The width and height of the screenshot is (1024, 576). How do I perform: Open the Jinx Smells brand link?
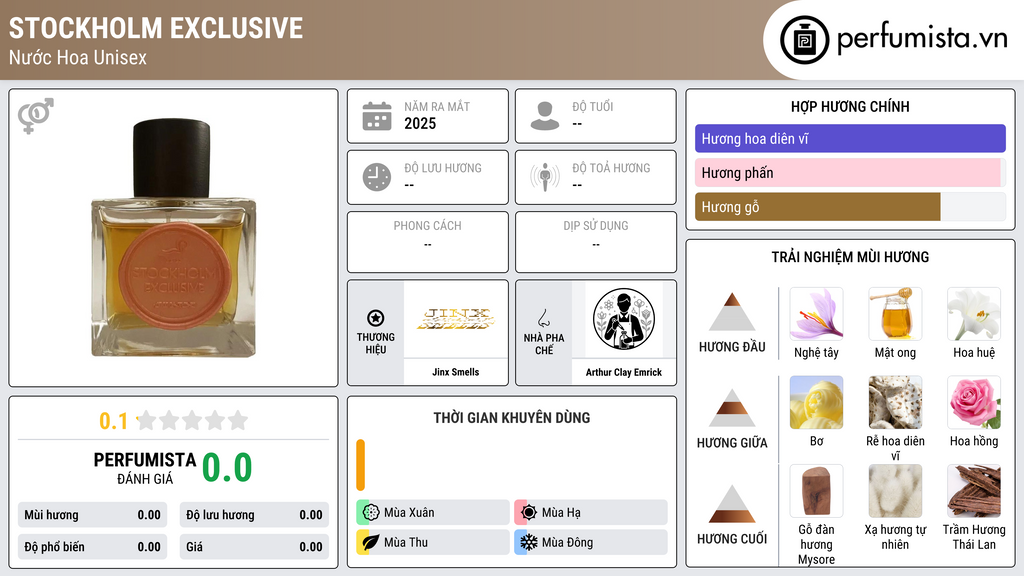coord(456,372)
